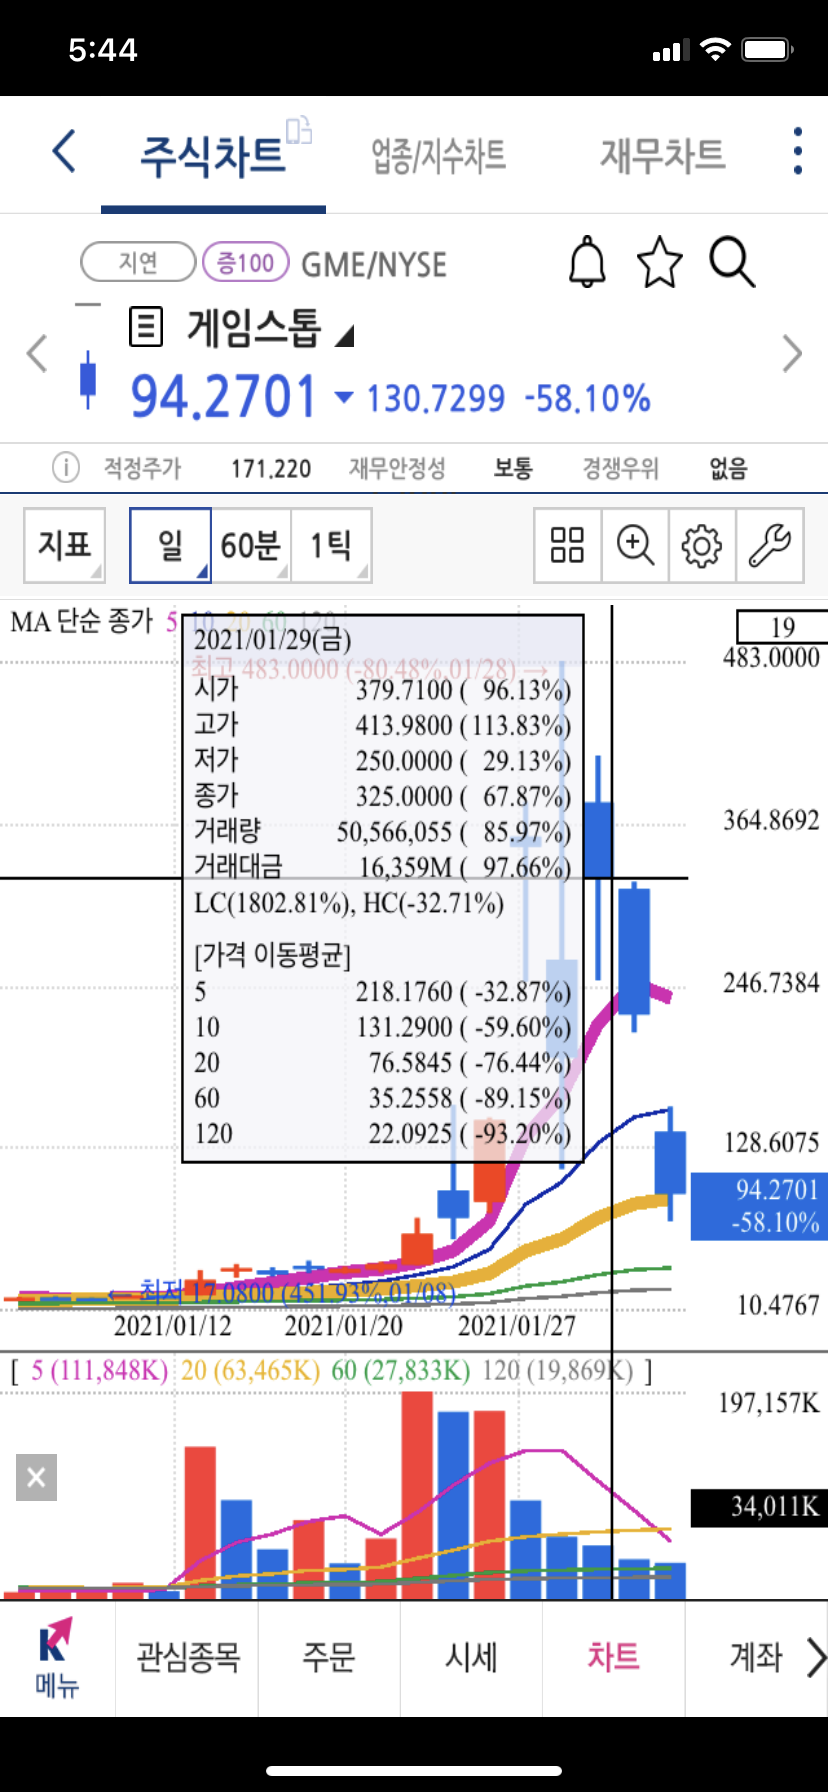Tap the 2021/01/20 date axis label
The image size is (828, 1792).
click(x=344, y=1326)
